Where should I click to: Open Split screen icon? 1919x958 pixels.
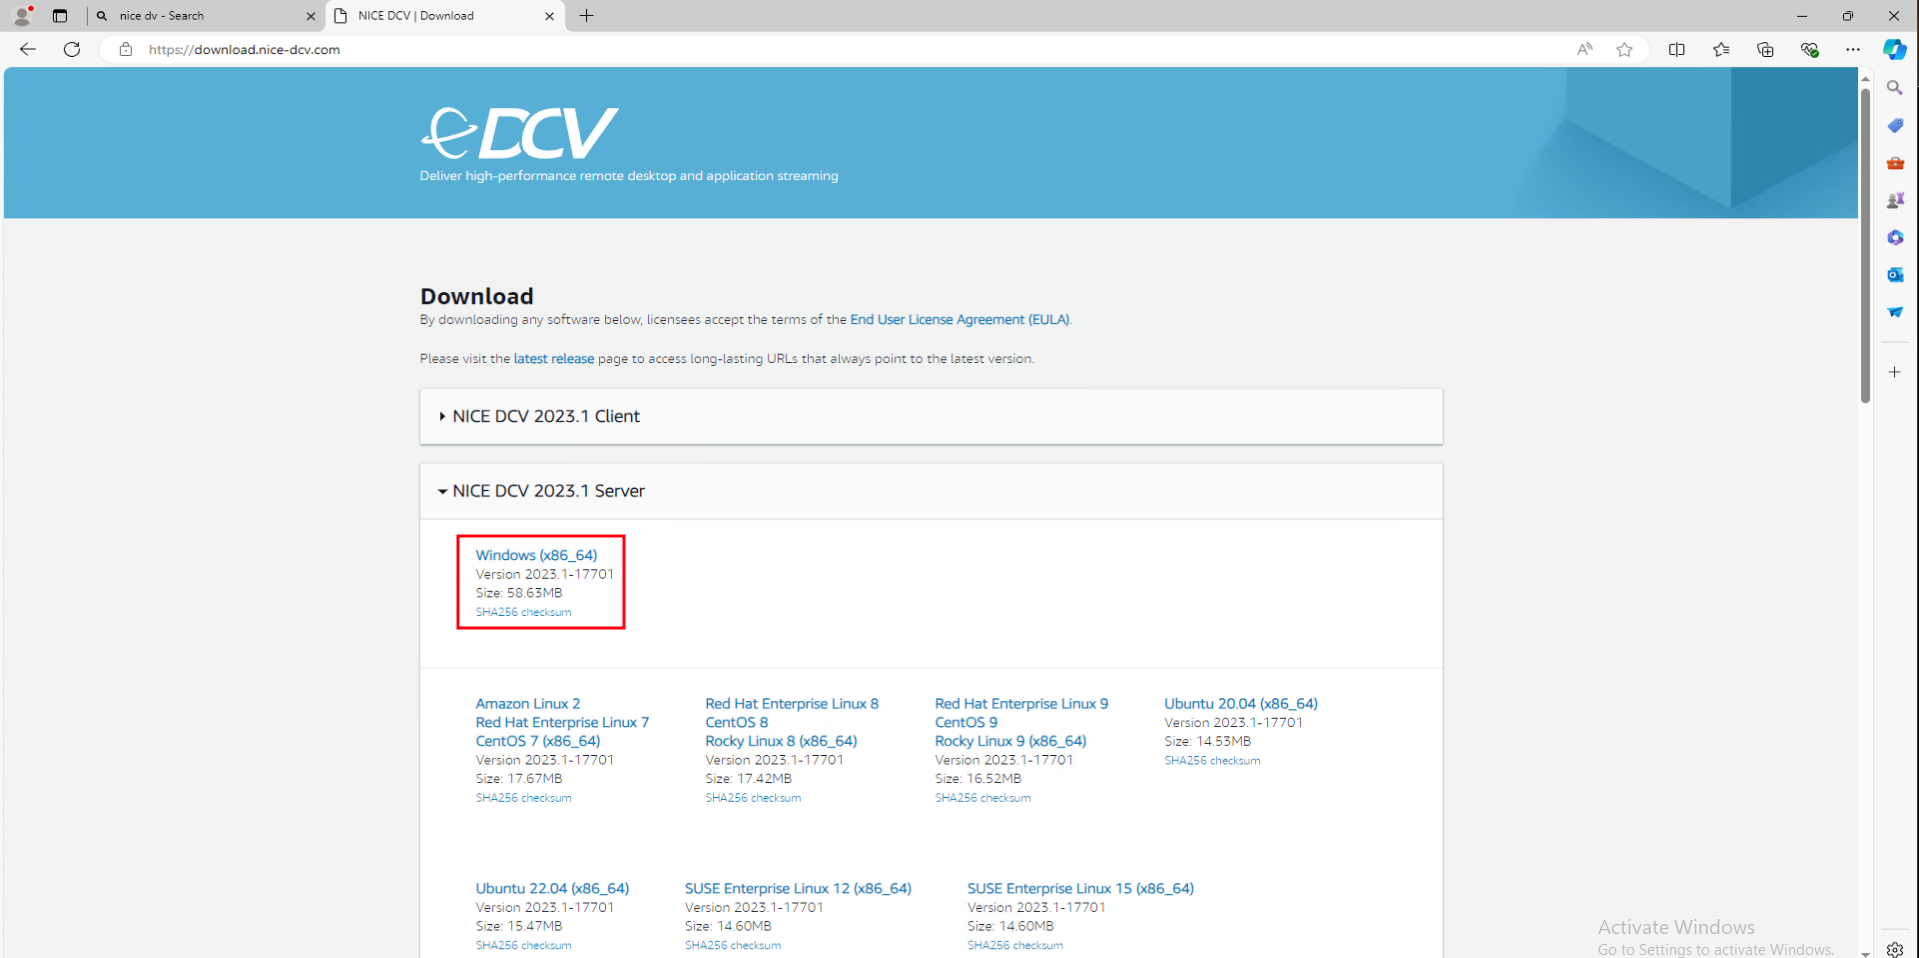[1677, 49]
